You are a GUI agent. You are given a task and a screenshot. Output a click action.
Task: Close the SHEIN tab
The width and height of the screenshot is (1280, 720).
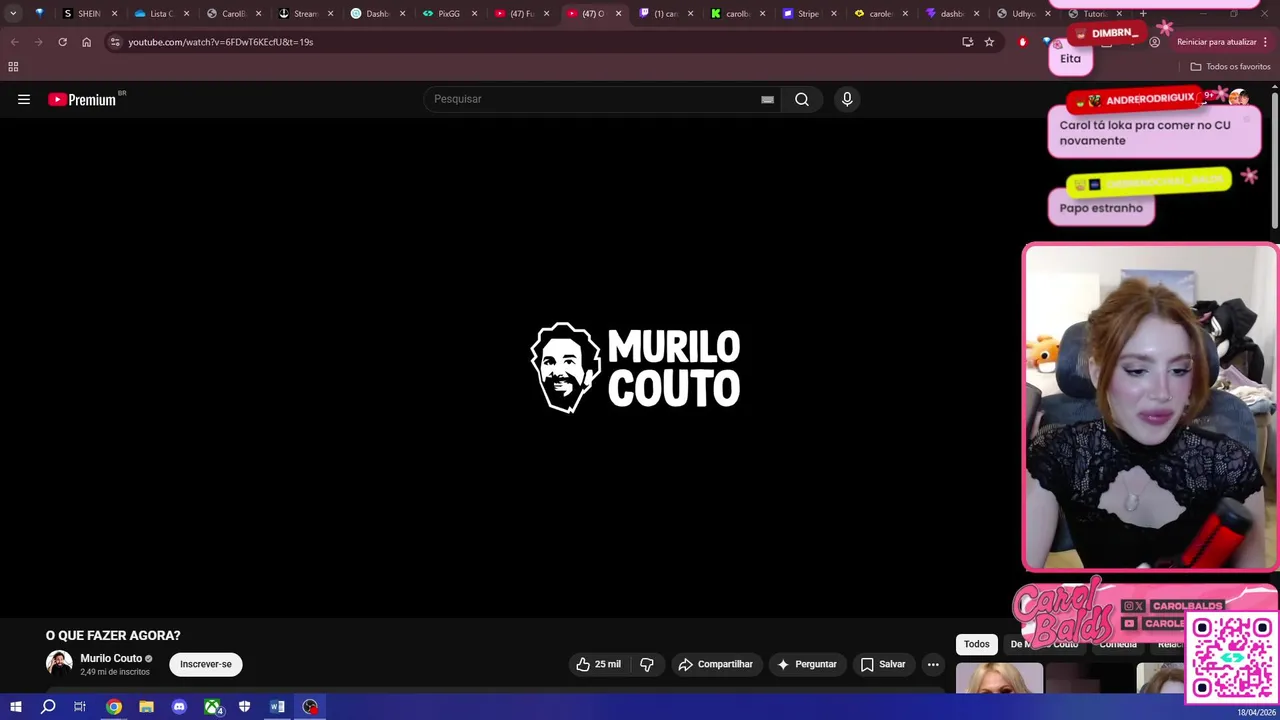pos(114,14)
